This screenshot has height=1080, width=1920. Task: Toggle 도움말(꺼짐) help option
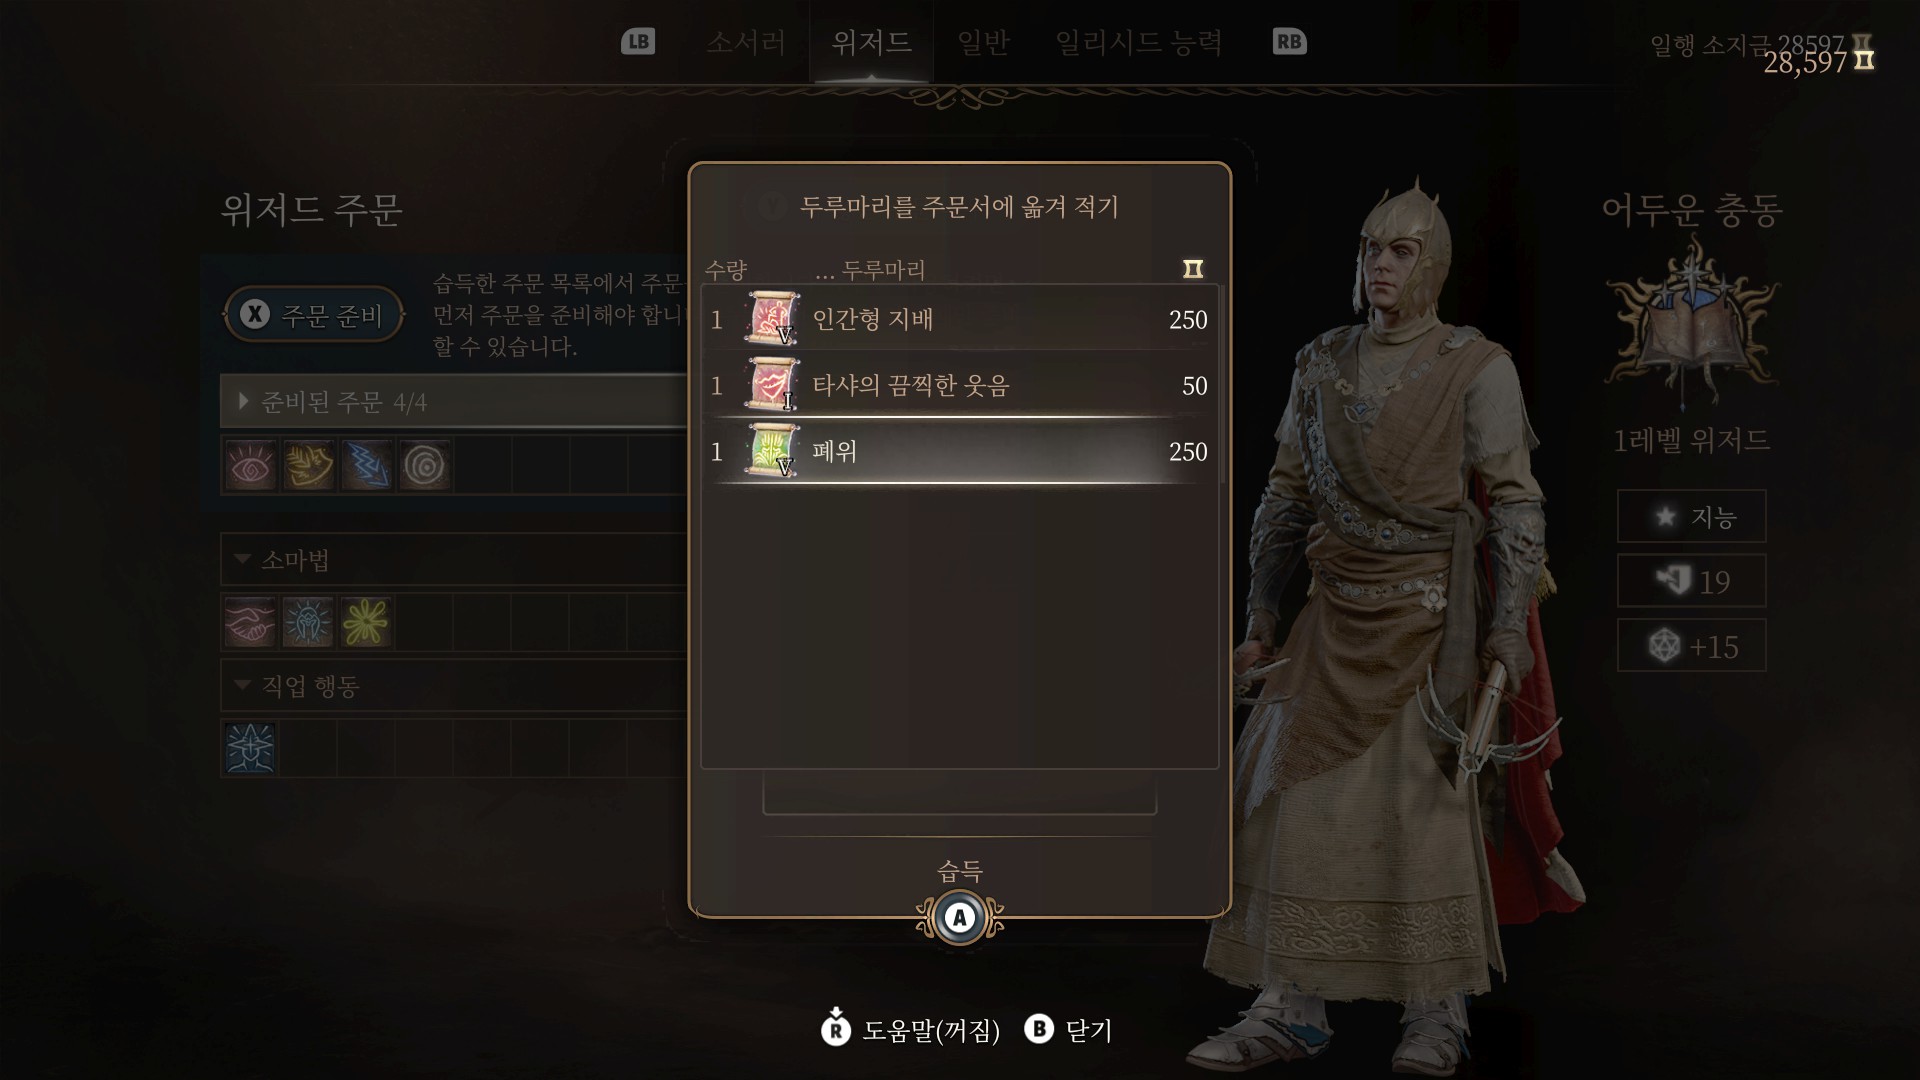click(x=911, y=1029)
